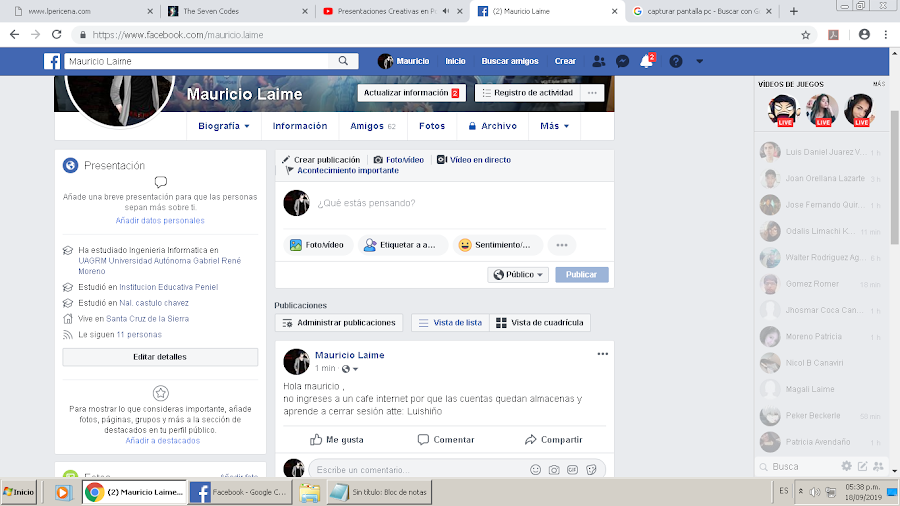Open post author Mauricio Laime link
The image size is (900, 506).
(350, 355)
